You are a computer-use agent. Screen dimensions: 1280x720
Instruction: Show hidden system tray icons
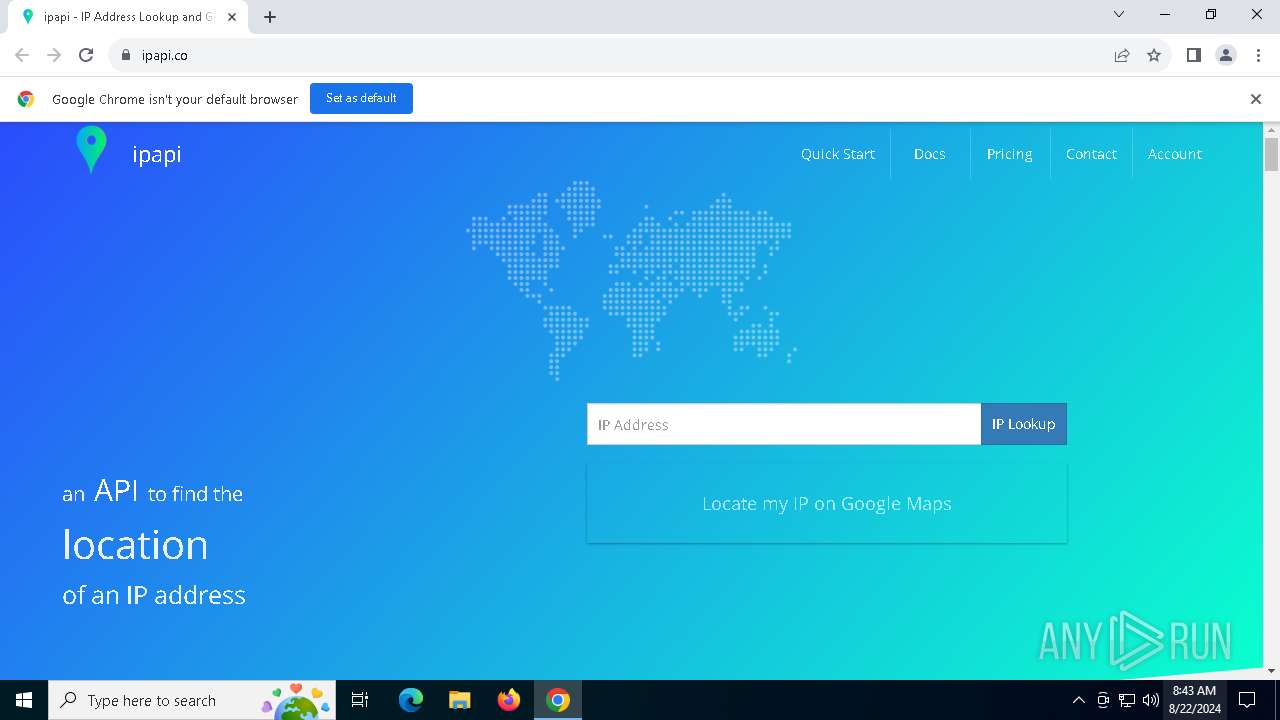pyautogui.click(x=1078, y=700)
